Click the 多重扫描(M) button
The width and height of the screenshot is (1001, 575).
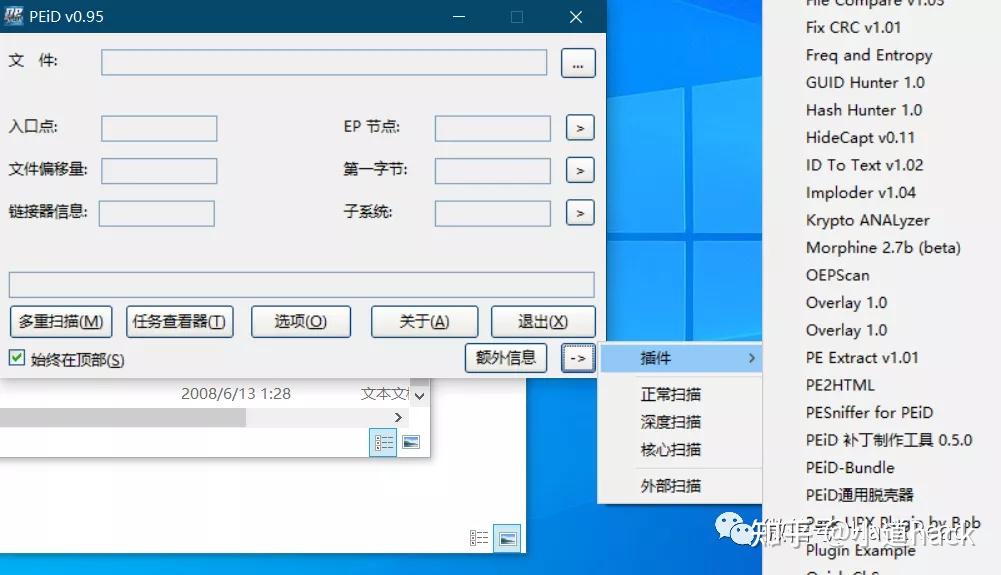point(61,322)
